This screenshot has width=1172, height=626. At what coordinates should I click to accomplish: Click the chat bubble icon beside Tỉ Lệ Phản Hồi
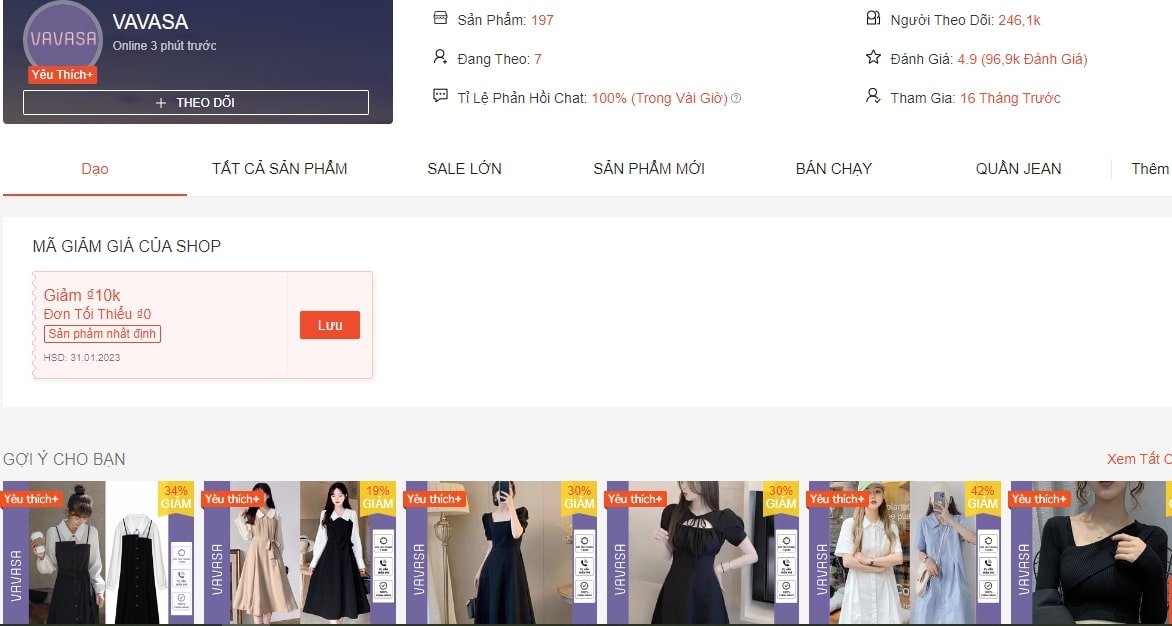(440, 97)
